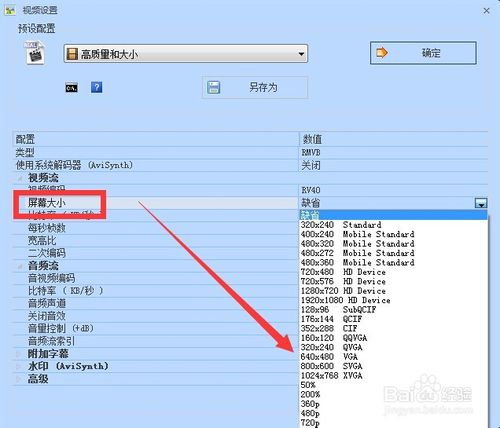This screenshot has height=428, width=500.
Task: Click the 另存为 button
Action: click(x=255, y=88)
